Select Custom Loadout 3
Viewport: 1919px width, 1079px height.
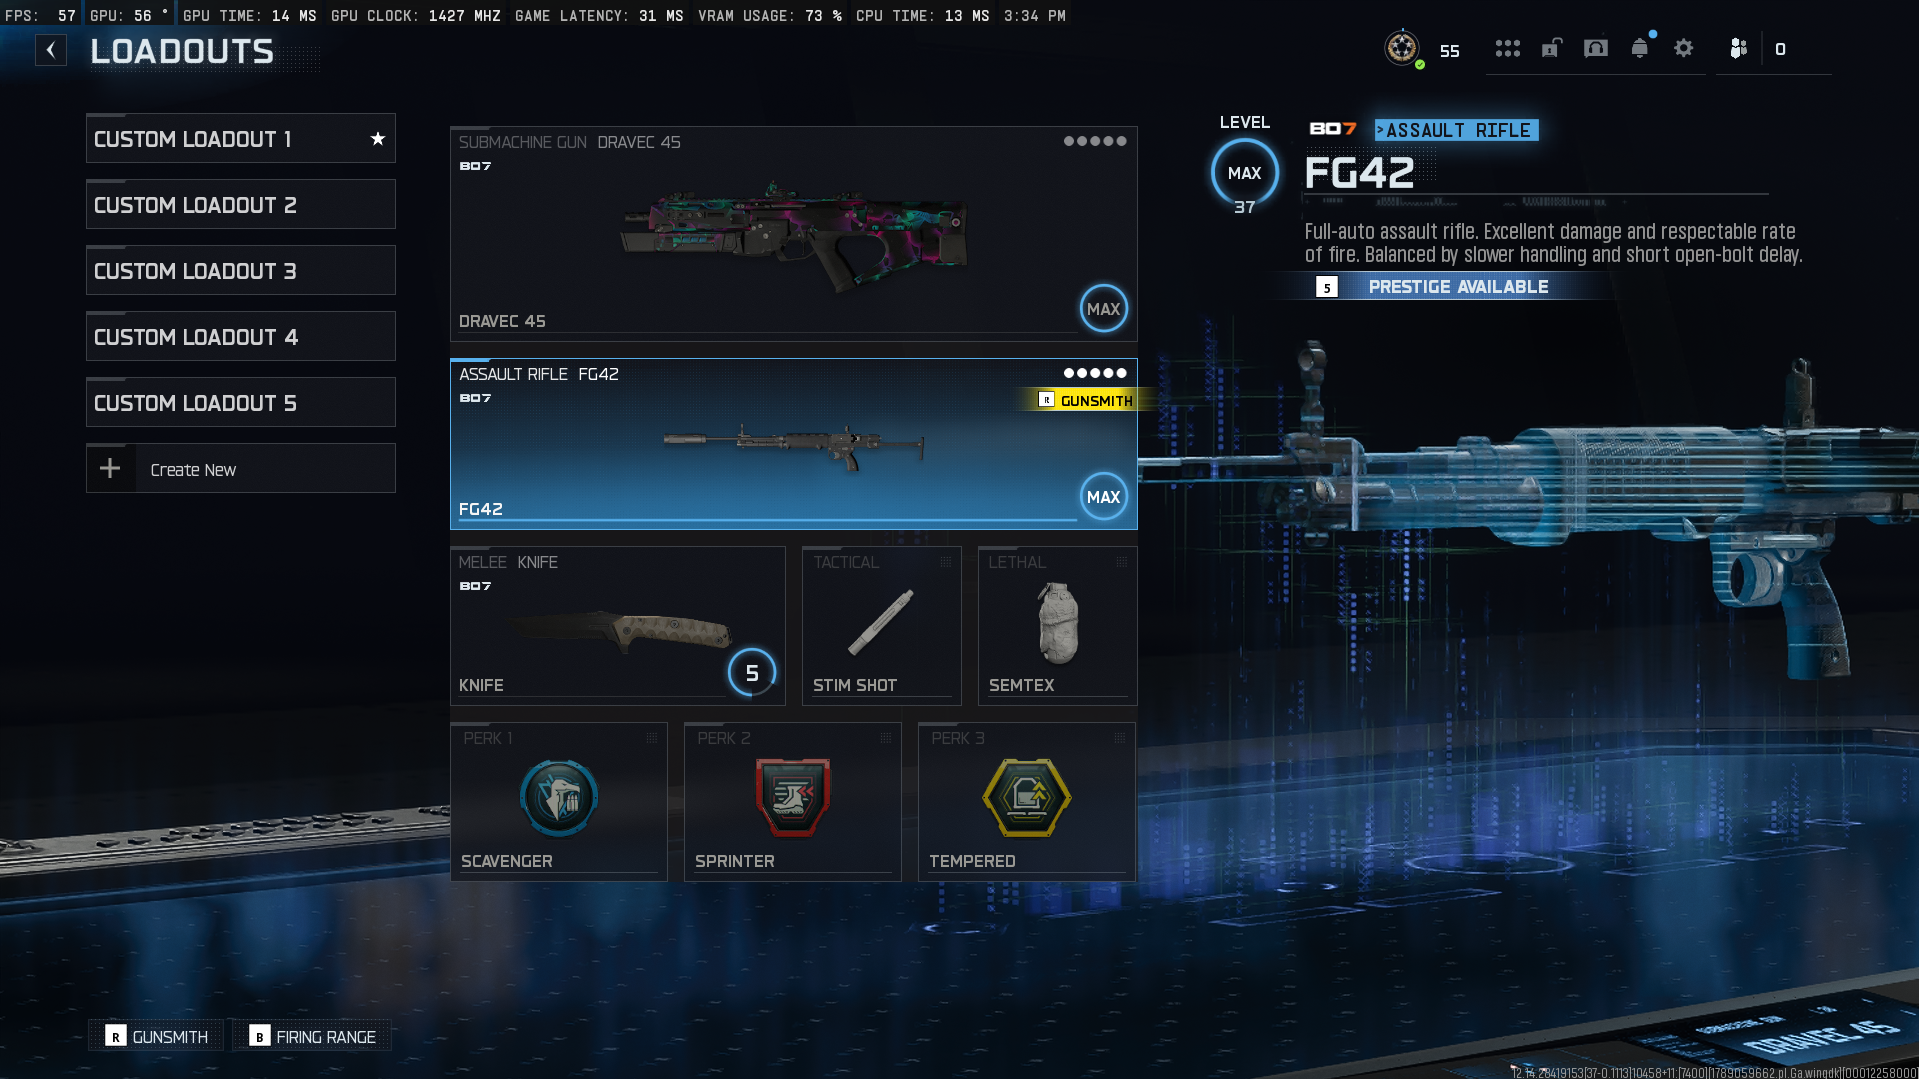(241, 271)
